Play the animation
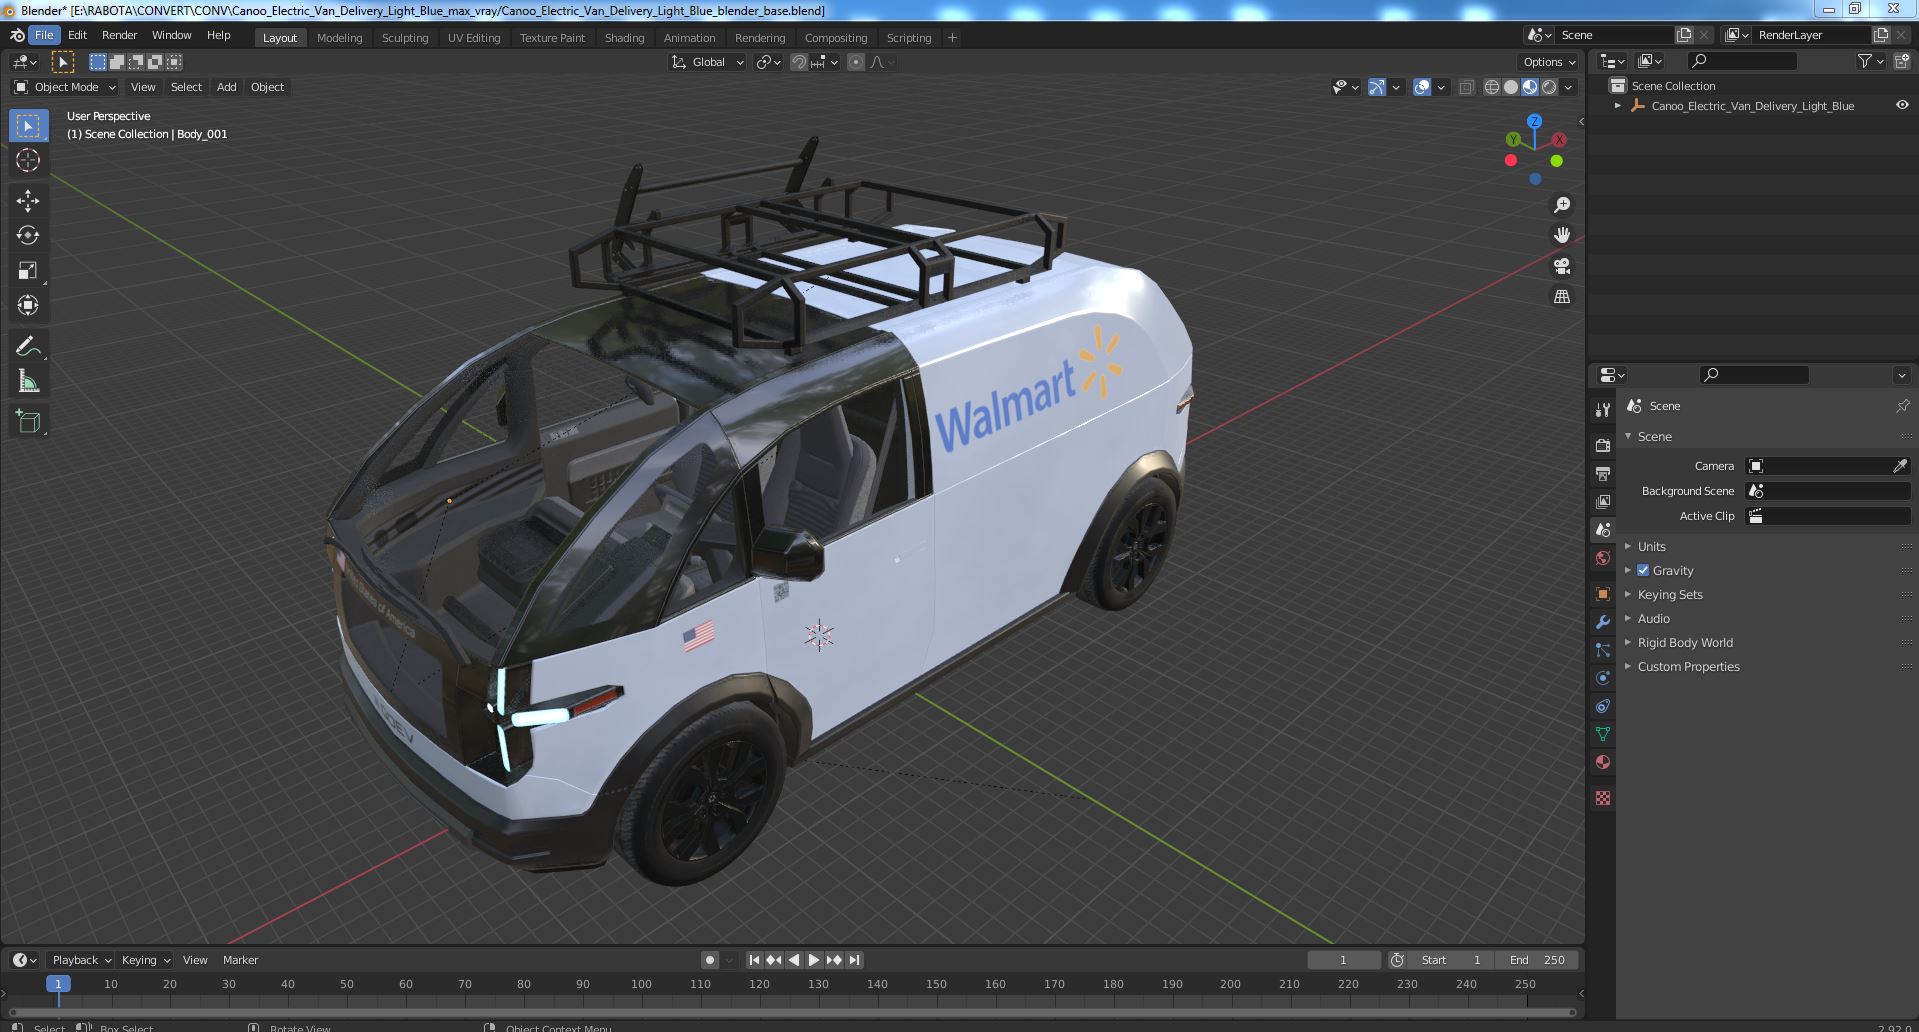The height and width of the screenshot is (1032, 1919). tap(814, 960)
